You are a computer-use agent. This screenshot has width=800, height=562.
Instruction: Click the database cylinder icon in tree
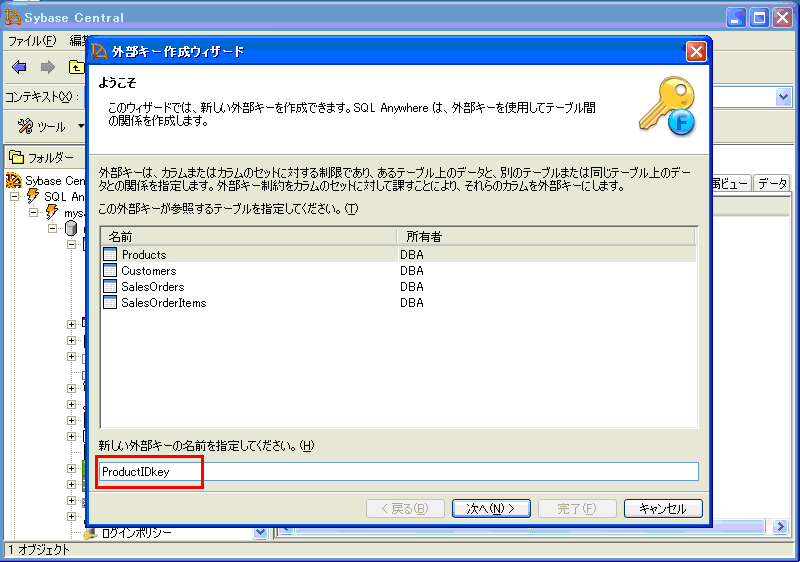point(71,229)
